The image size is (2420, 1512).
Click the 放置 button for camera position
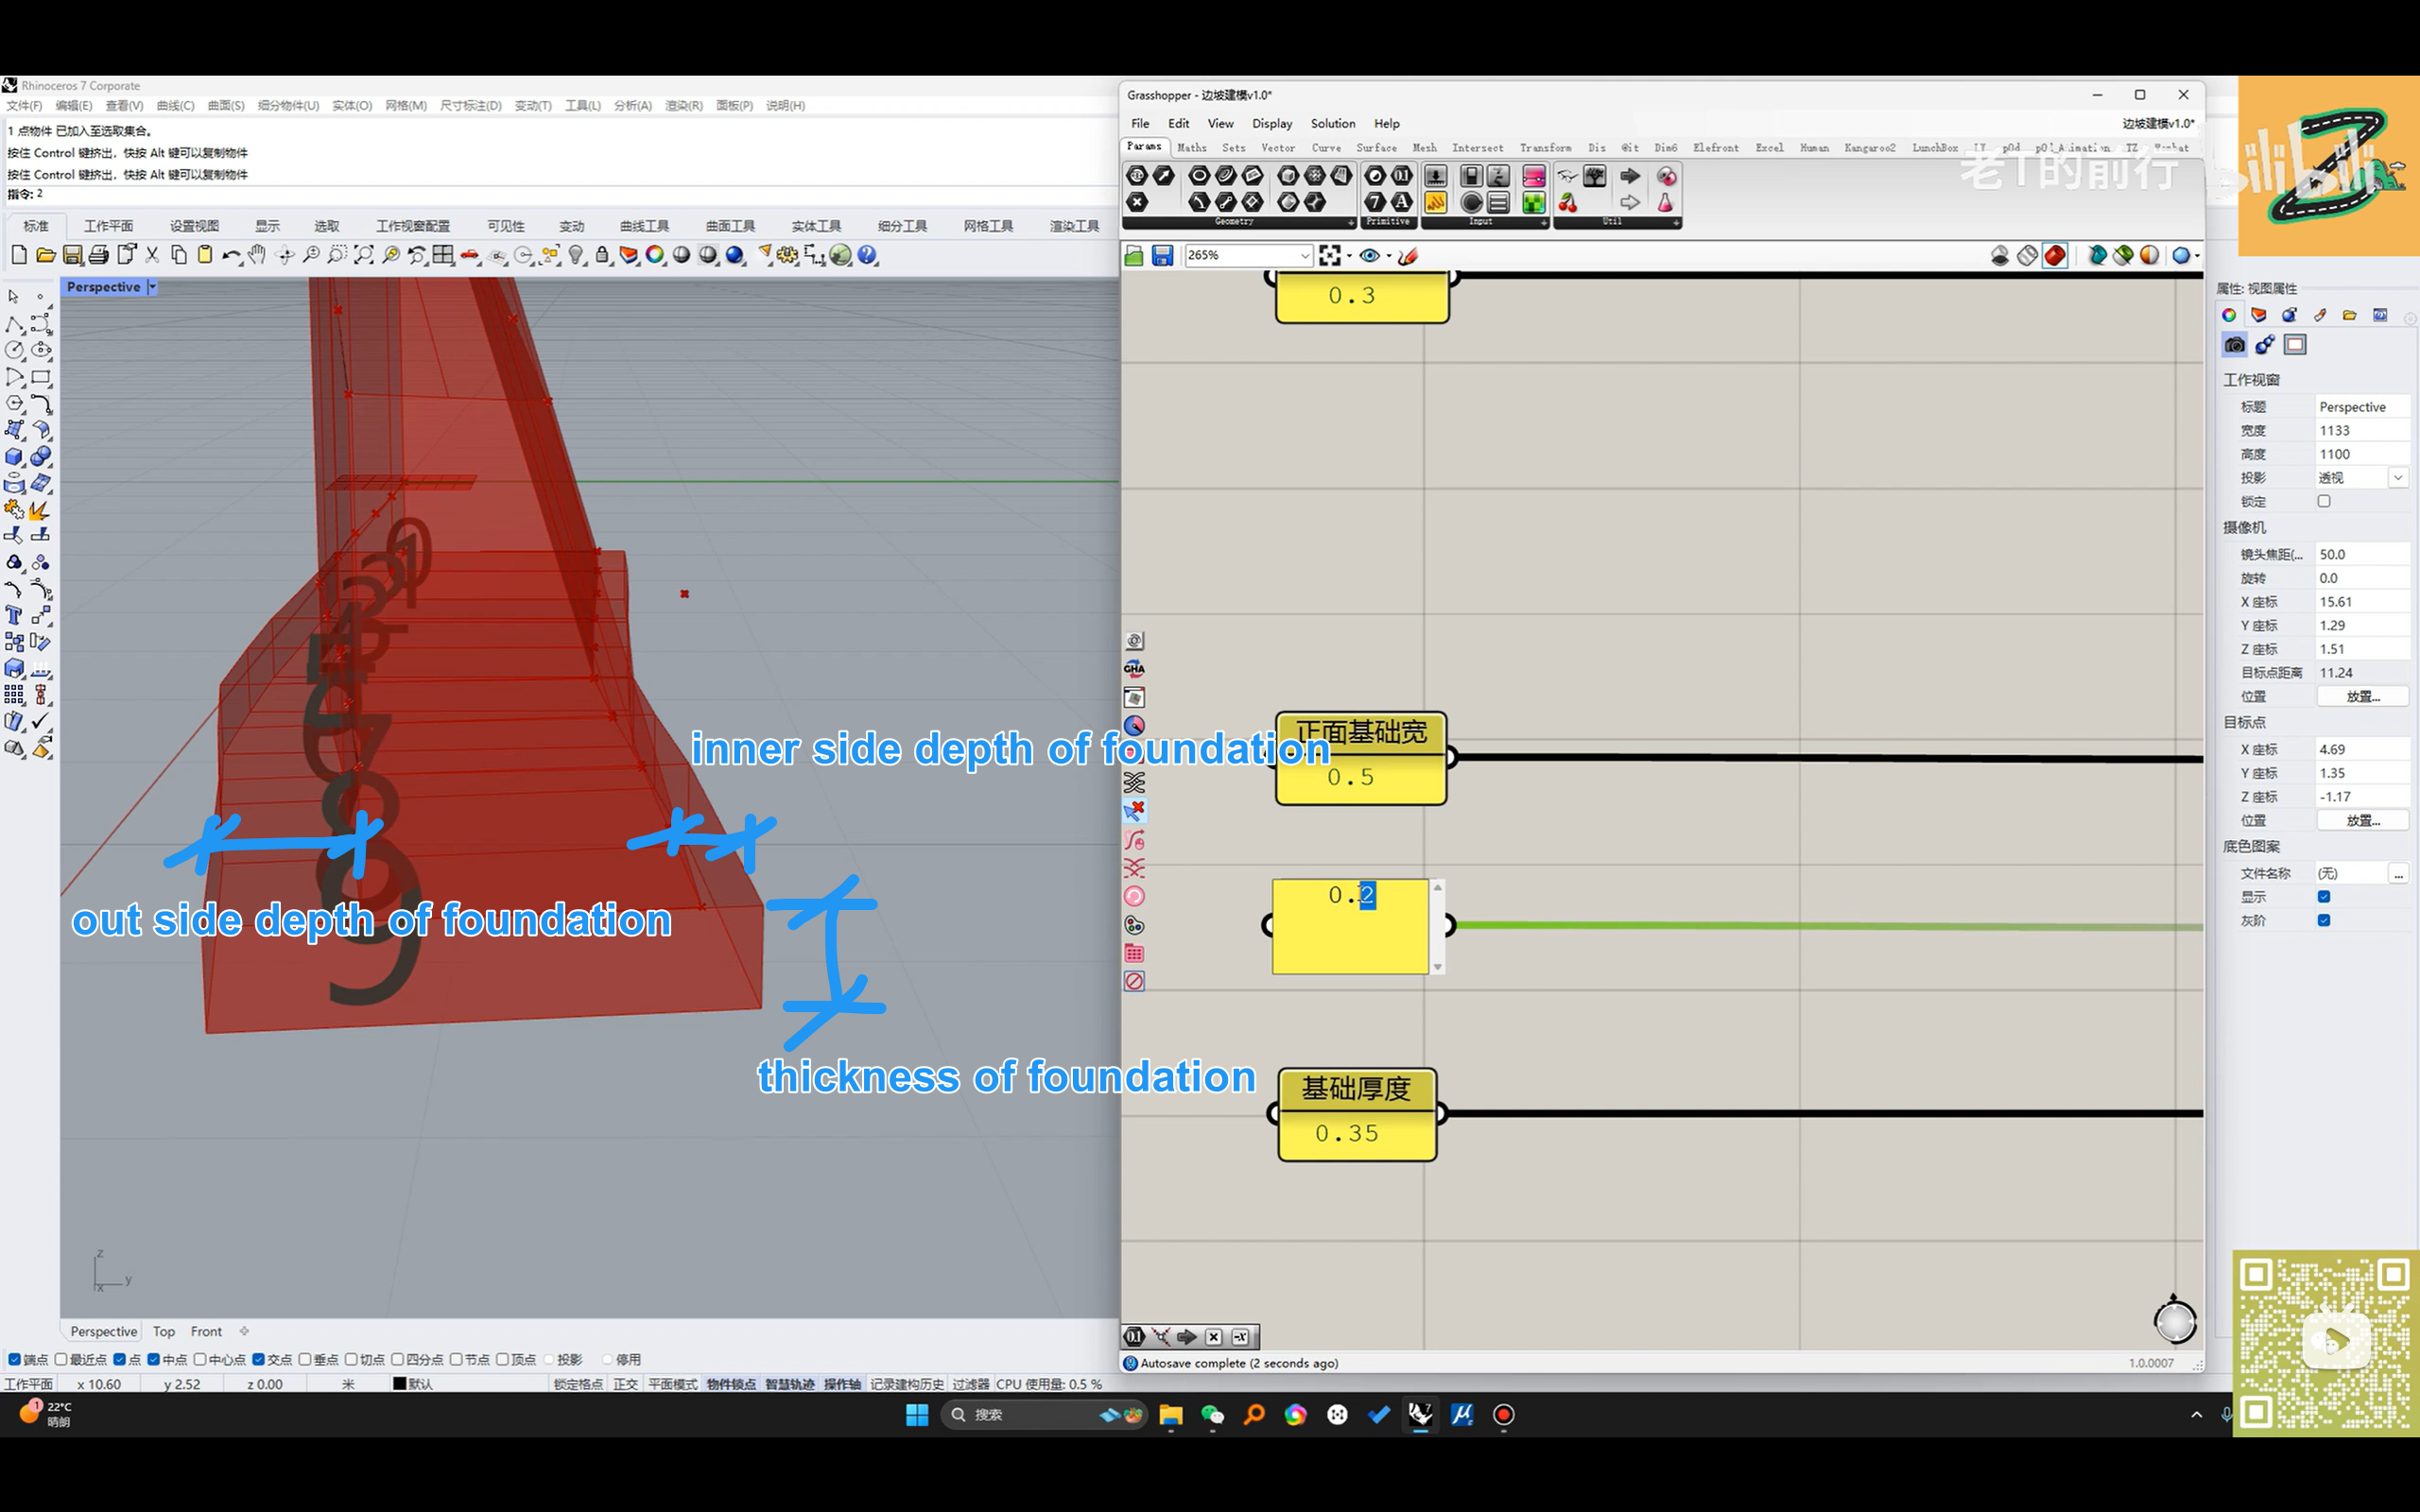(x=2362, y=696)
